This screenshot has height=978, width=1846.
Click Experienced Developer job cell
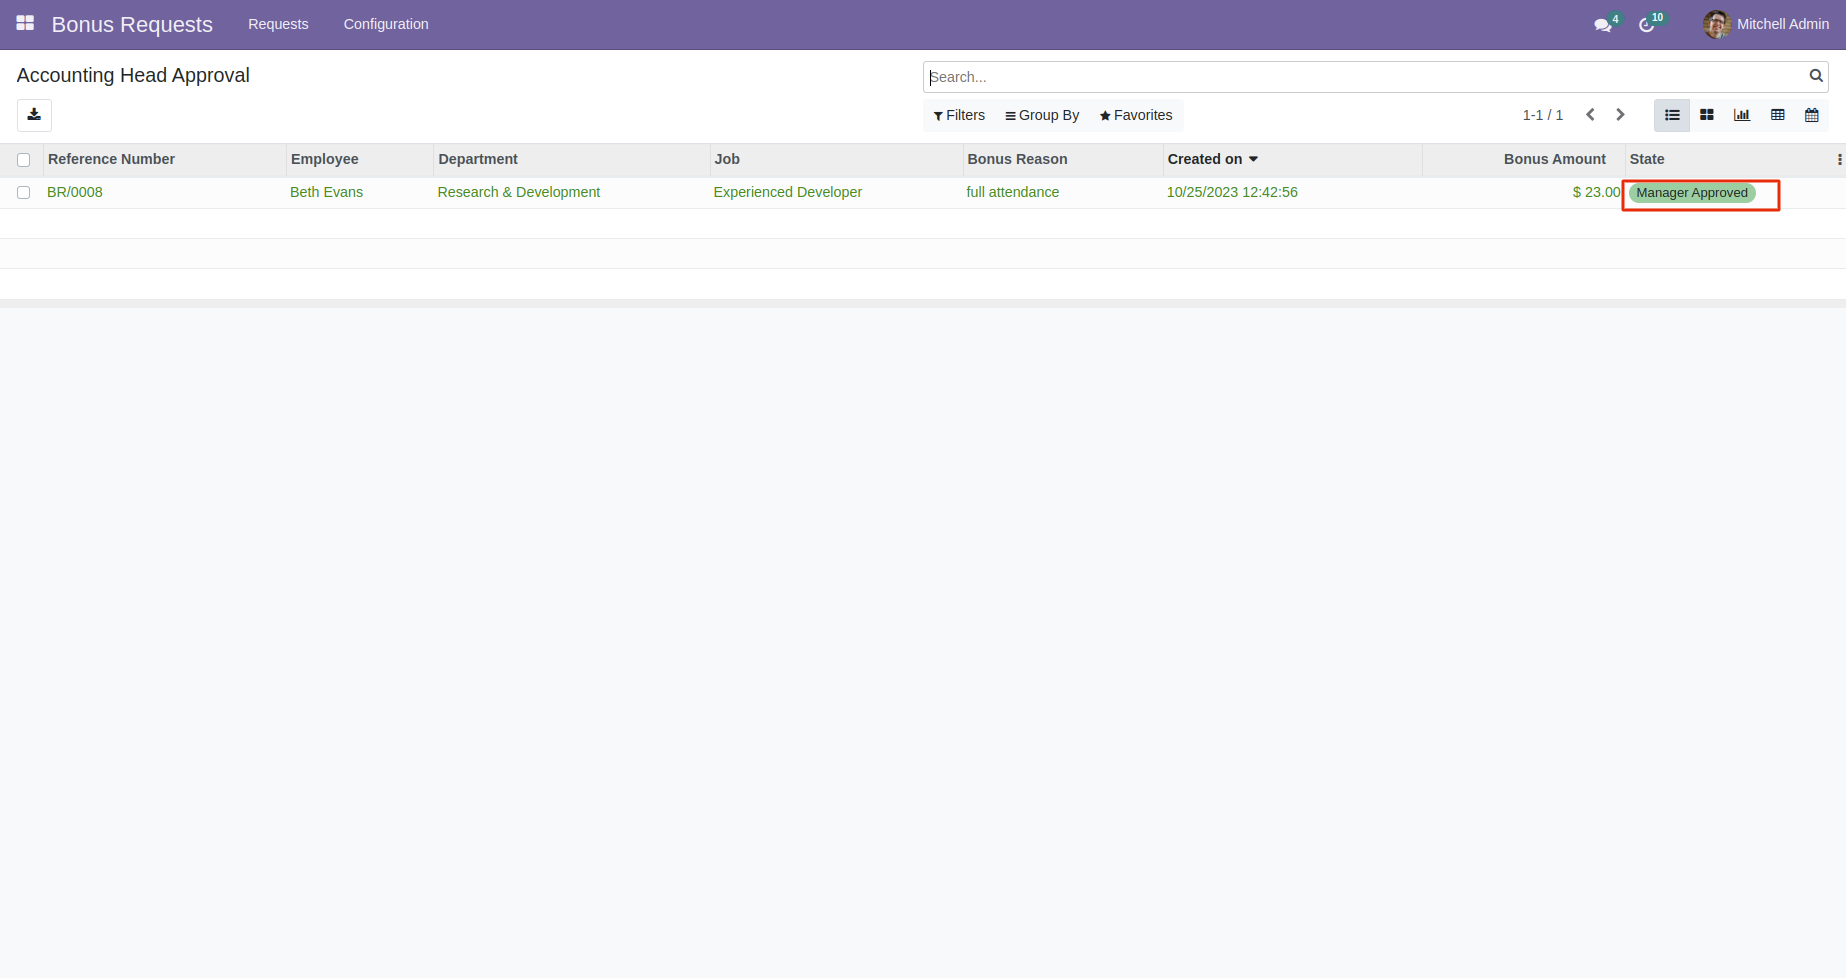click(788, 192)
